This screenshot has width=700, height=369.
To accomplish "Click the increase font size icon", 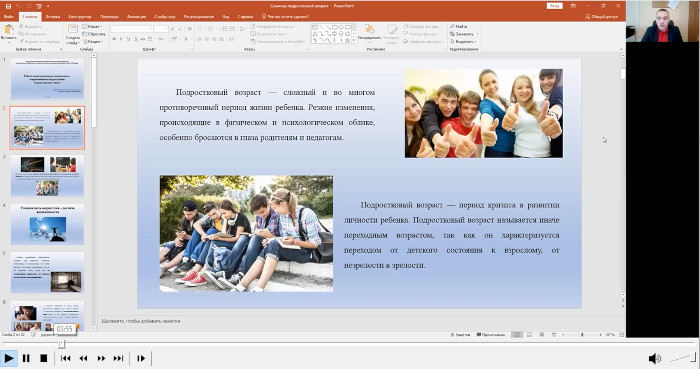I will [x=174, y=29].
